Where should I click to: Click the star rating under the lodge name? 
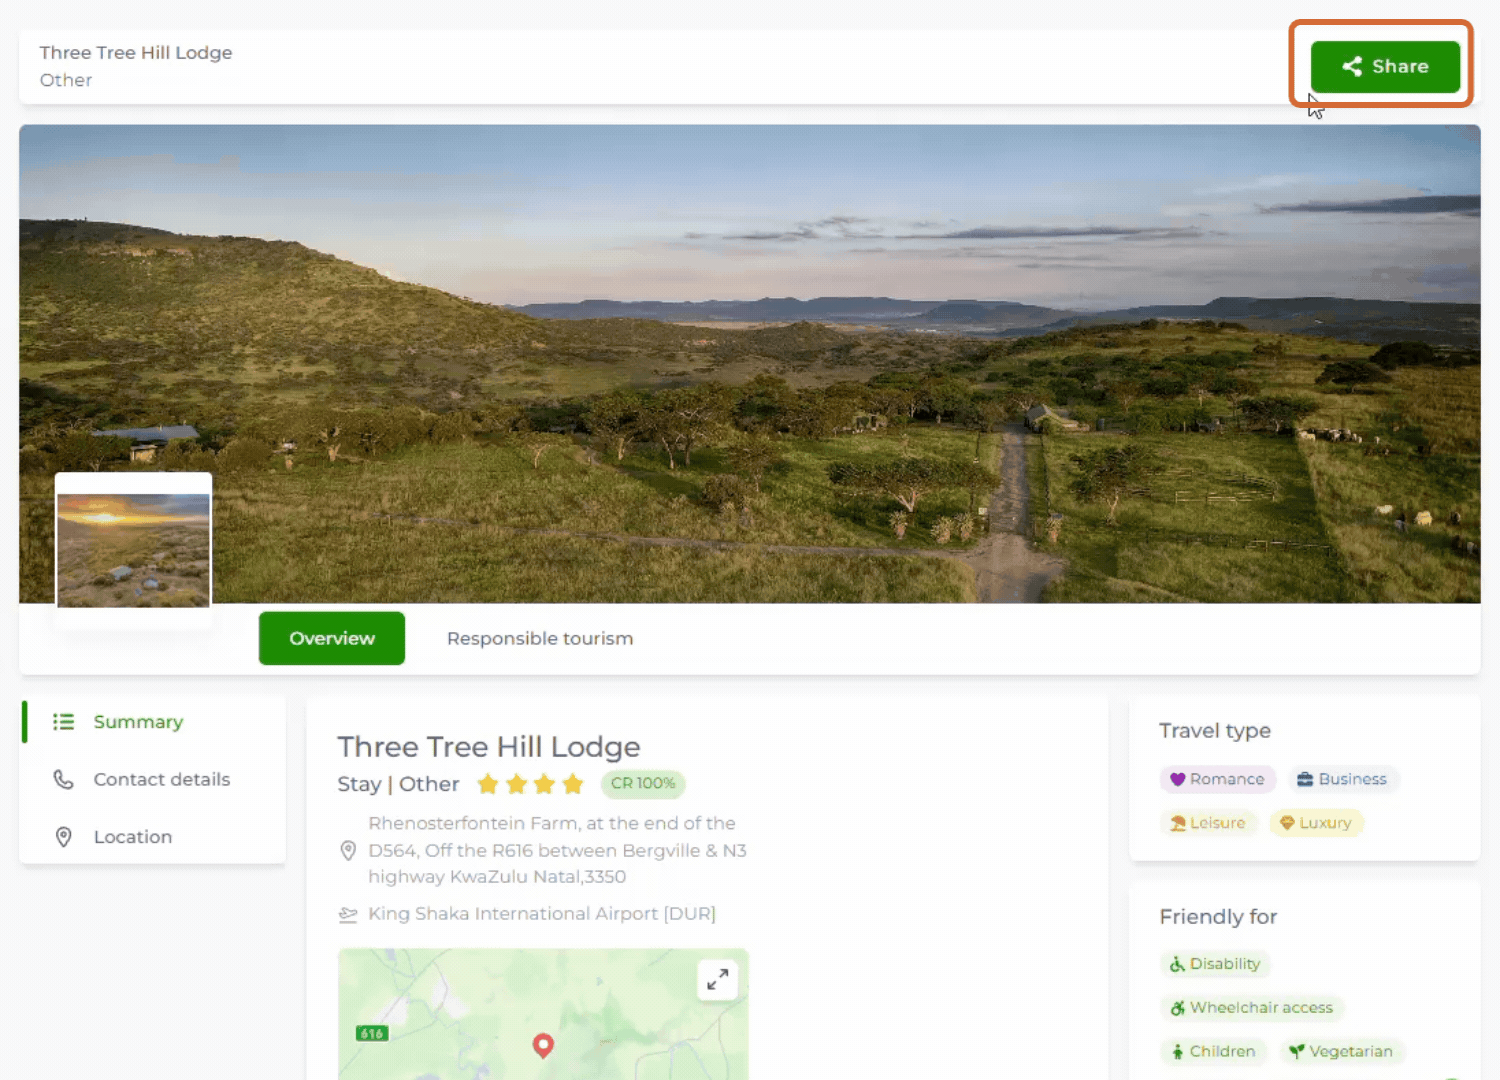click(530, 784)
